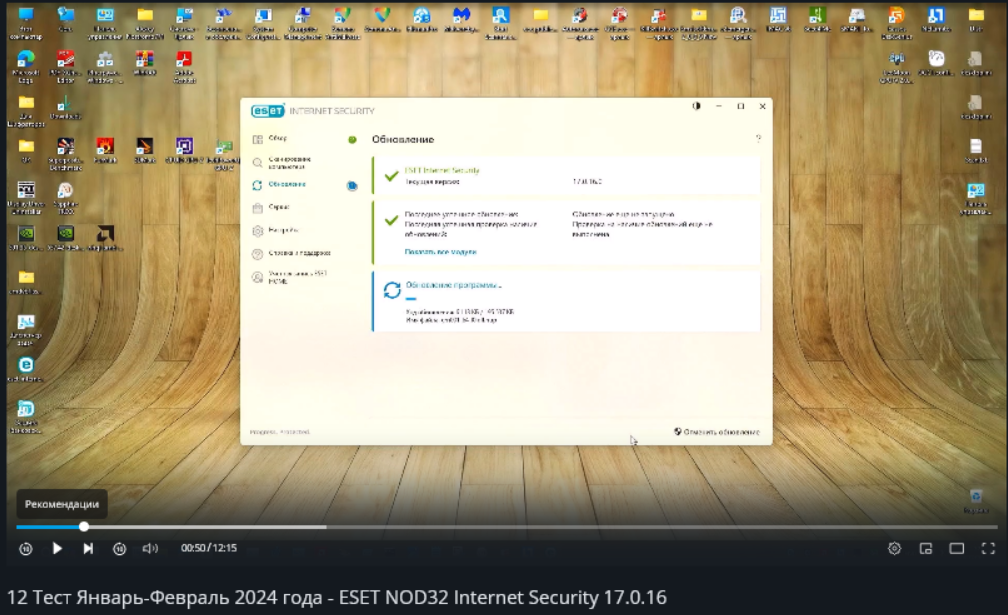Open video player quality settings gear
The width and height of the screenshot is (1008, 615).
(894, 548)
